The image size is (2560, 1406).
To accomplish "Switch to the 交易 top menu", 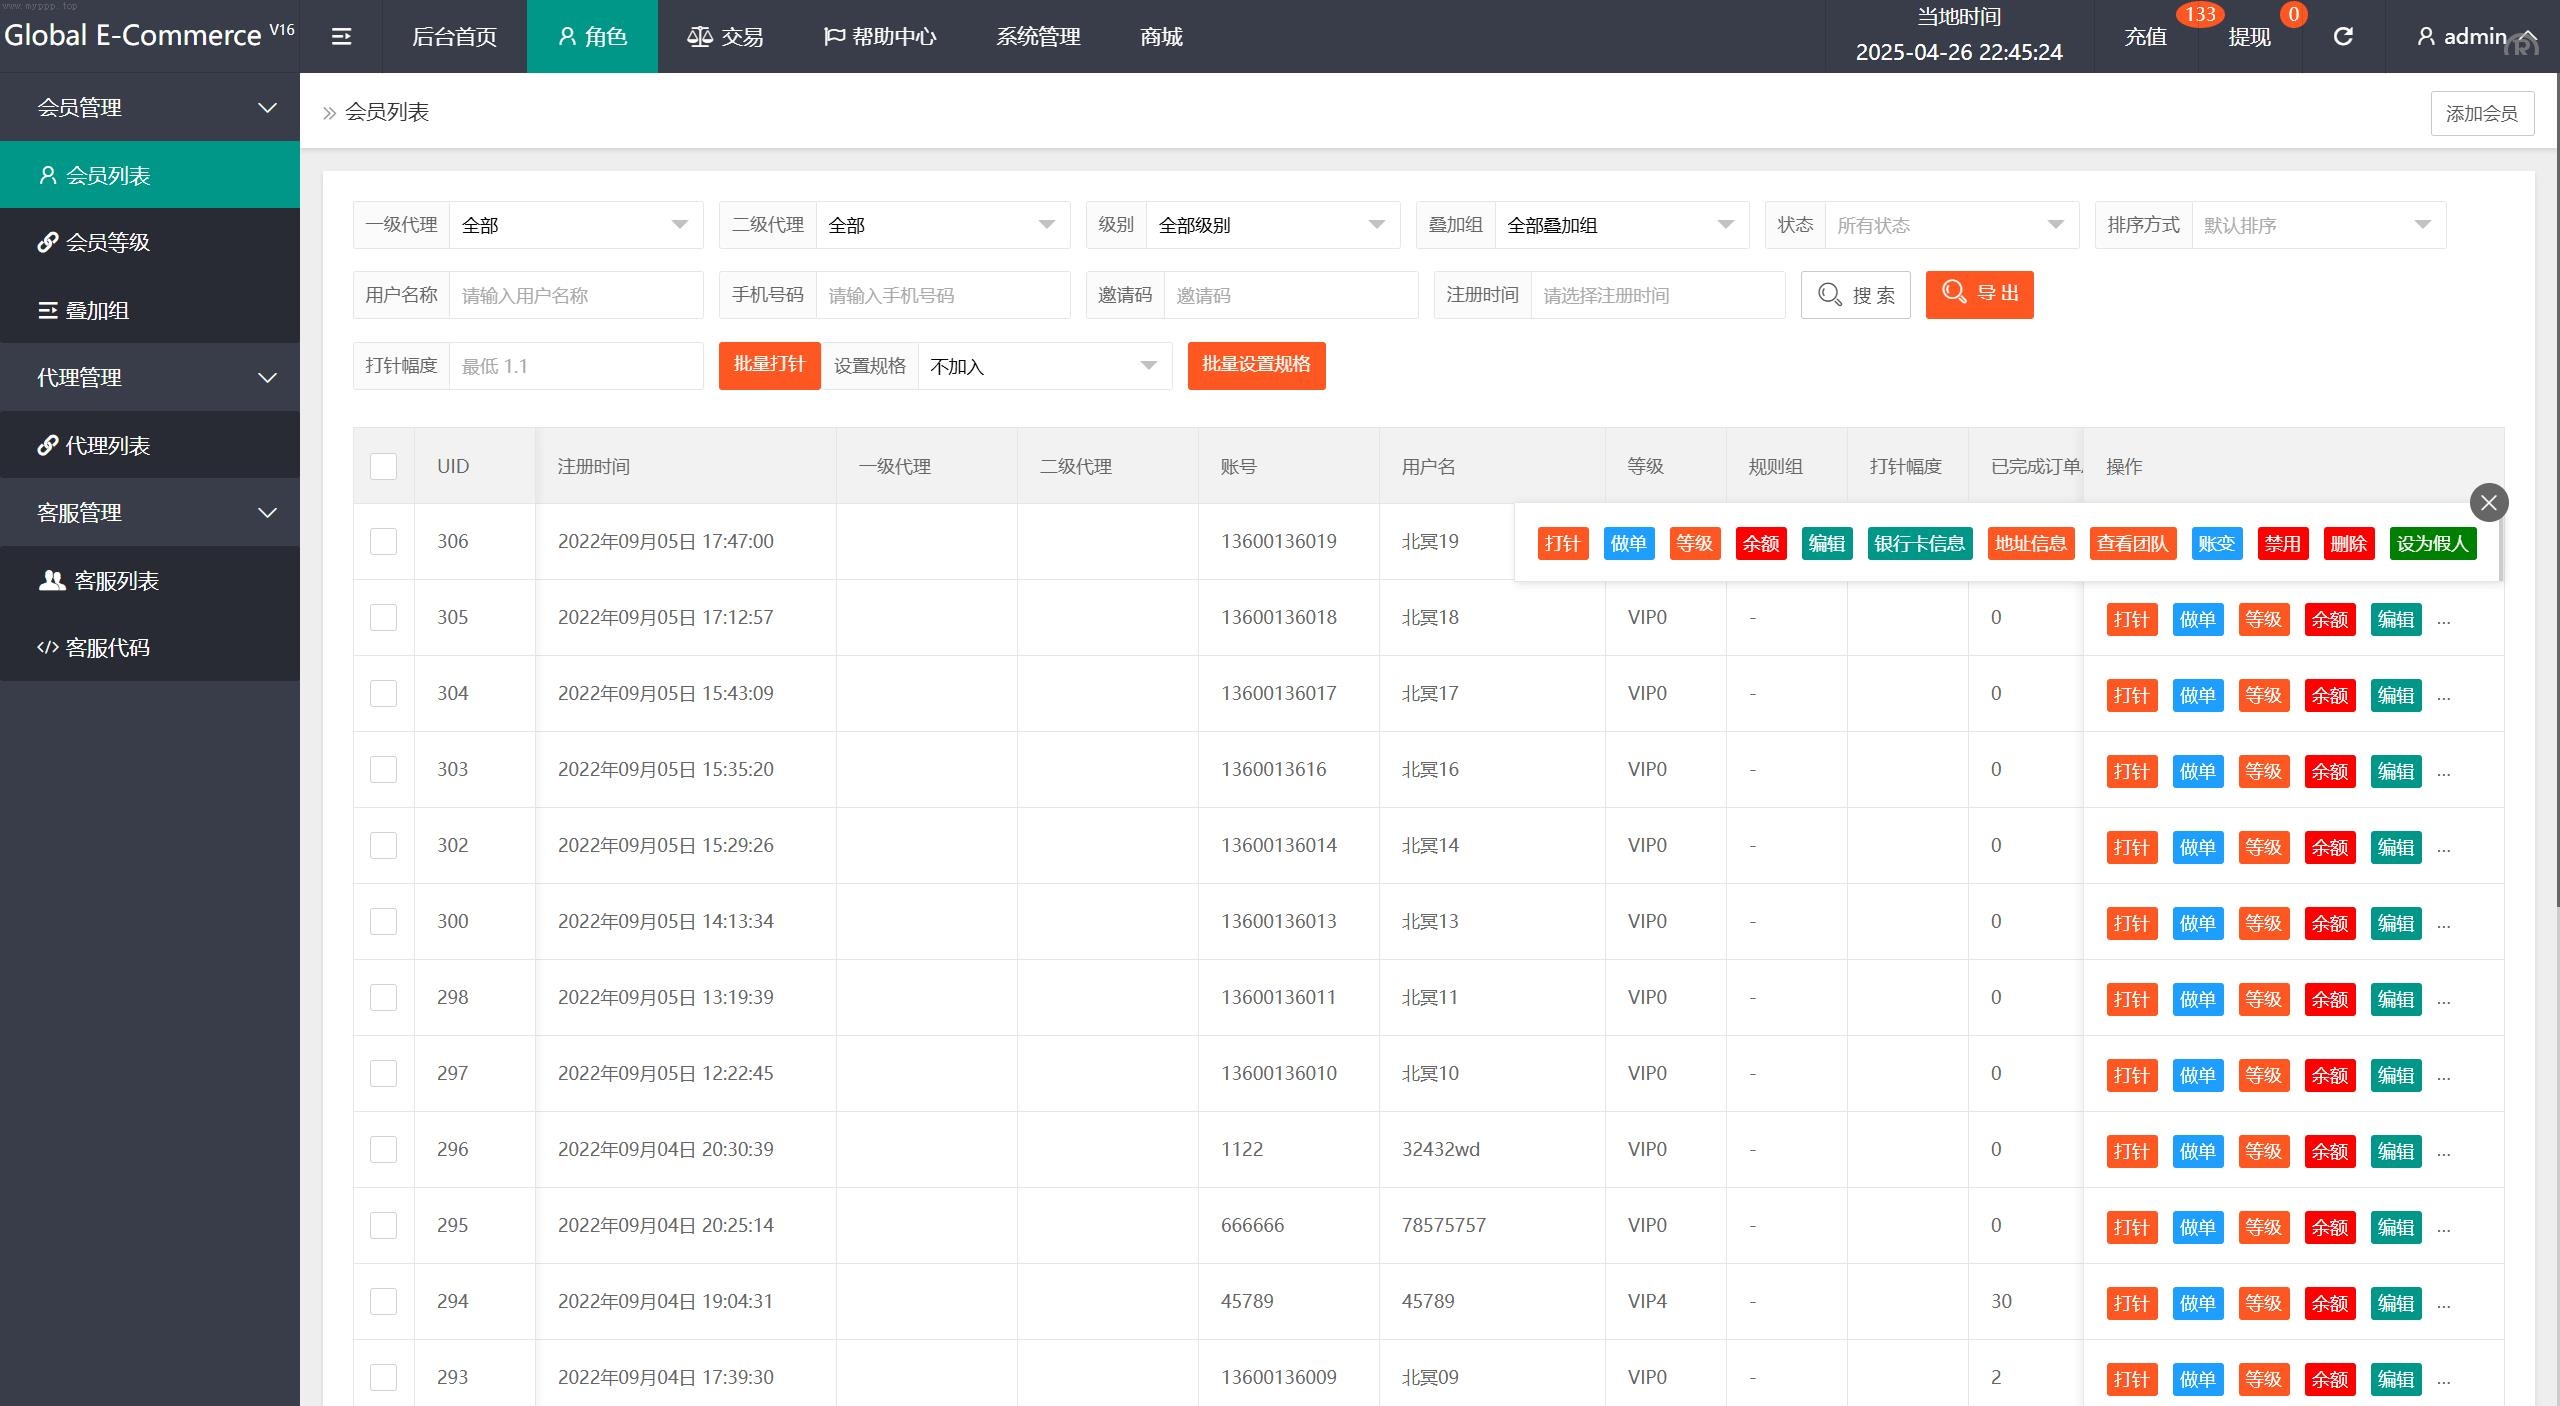I will pyautogui.click(x=725, y=37).
